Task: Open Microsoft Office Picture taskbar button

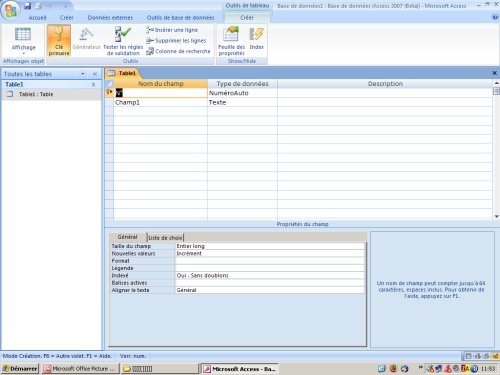Action: pyautogui.click(x=79, y=369)
